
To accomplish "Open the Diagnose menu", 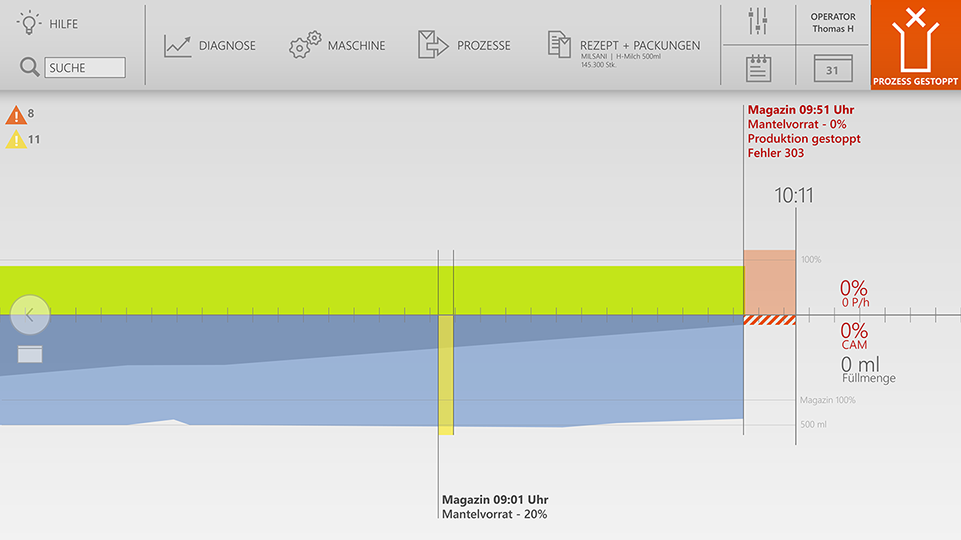I will [210, 46].
